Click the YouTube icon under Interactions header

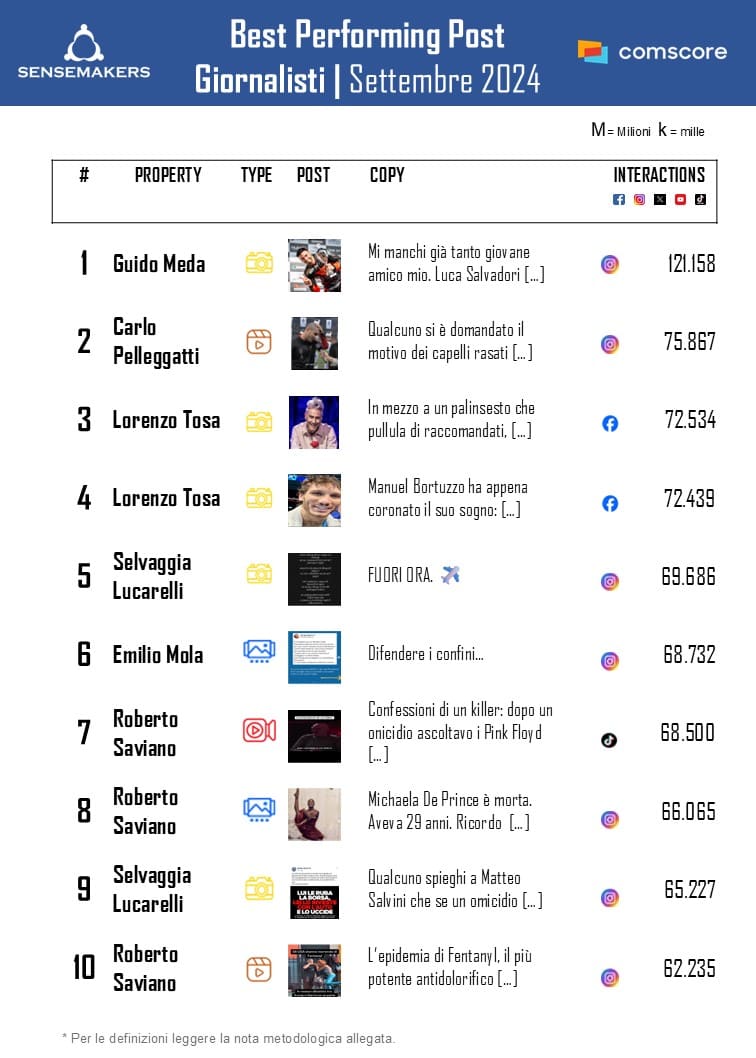point(680,199)
